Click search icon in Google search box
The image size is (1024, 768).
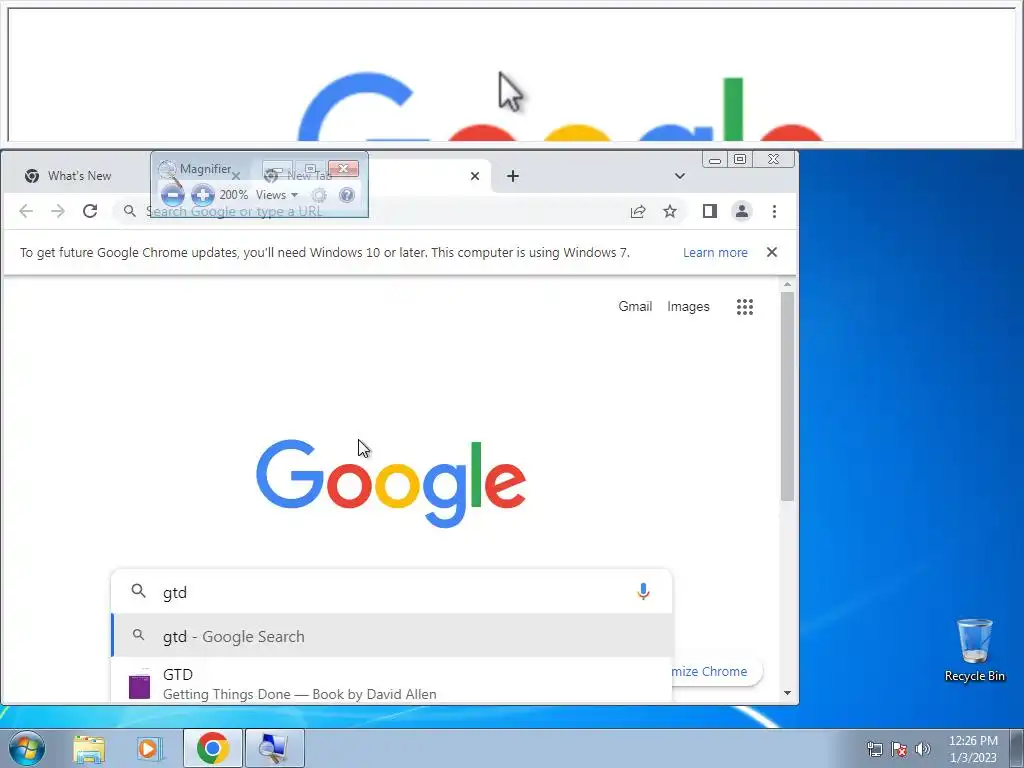(x=138, y=591)
